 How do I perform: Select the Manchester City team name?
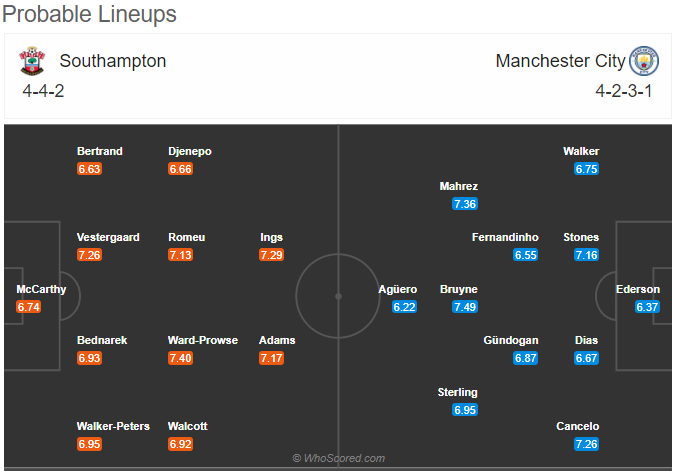(x=560, y=61)
